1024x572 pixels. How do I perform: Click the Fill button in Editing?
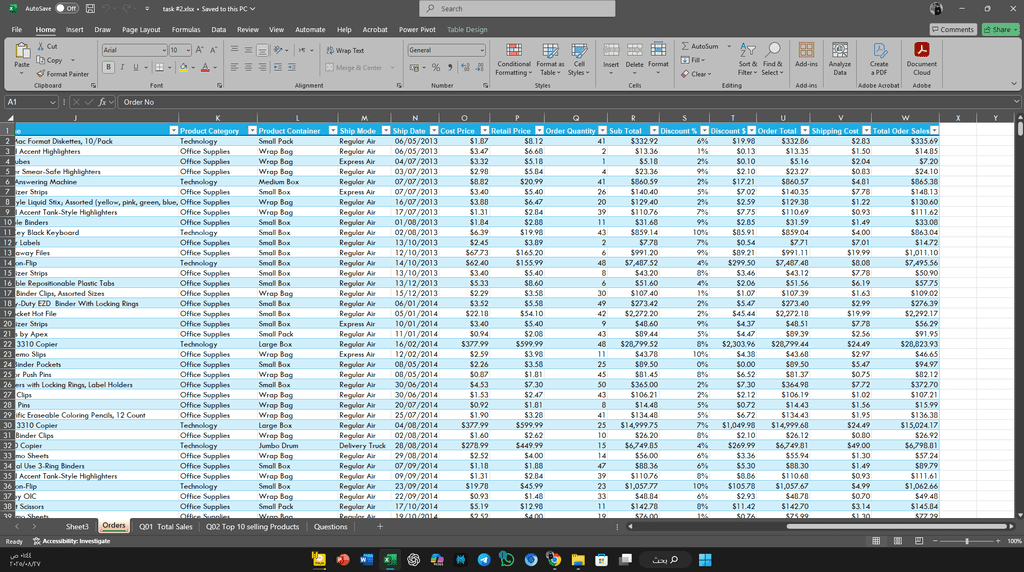pos(694,60)
